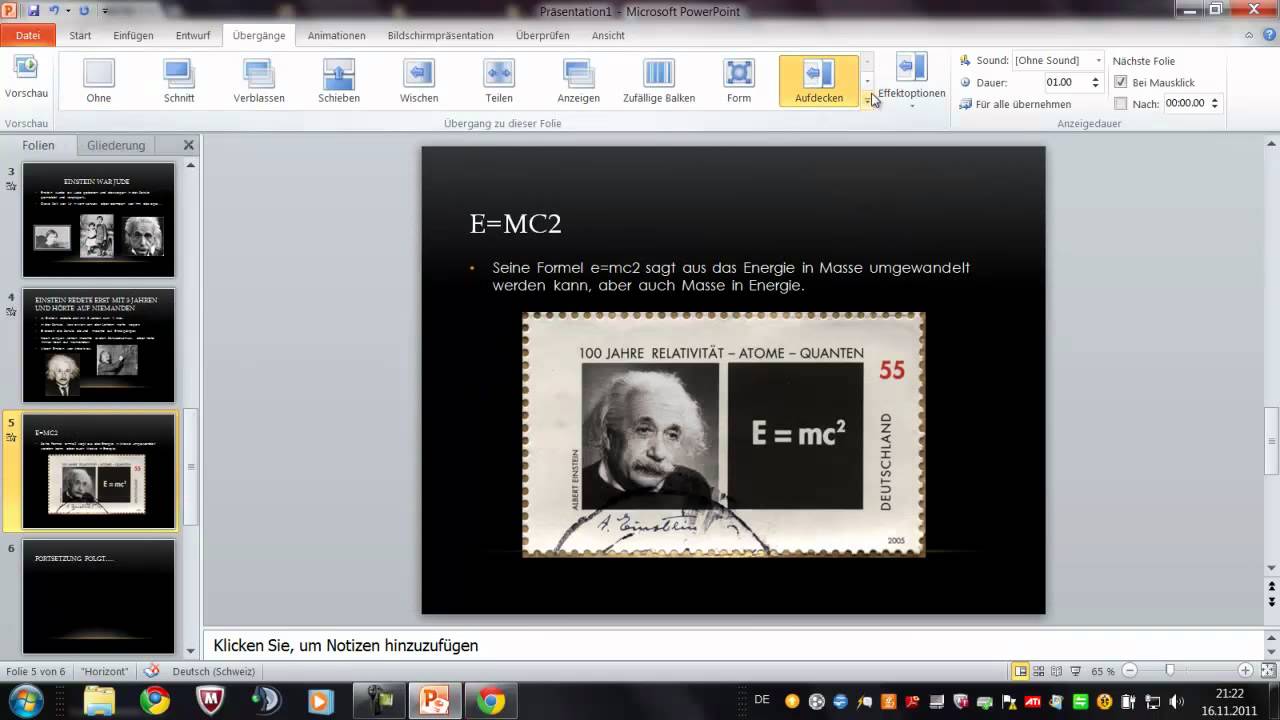
Task: Choose the Form transition
Action: [739, 81]
